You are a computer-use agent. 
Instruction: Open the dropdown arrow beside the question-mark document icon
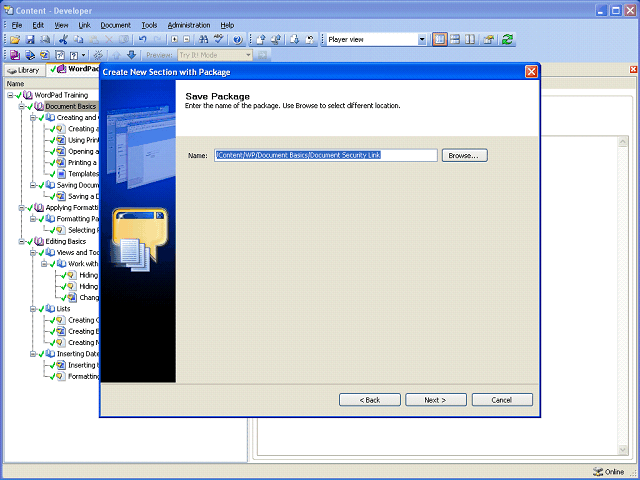tap(84, 55)
